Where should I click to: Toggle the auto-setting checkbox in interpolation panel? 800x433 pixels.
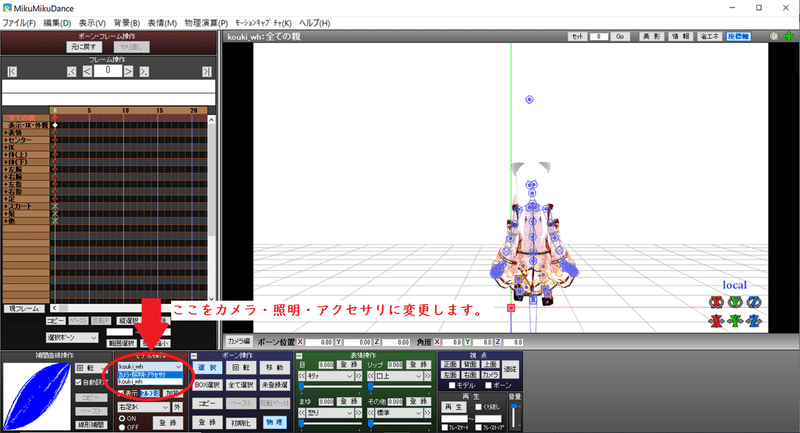click(x=79, y=382)
